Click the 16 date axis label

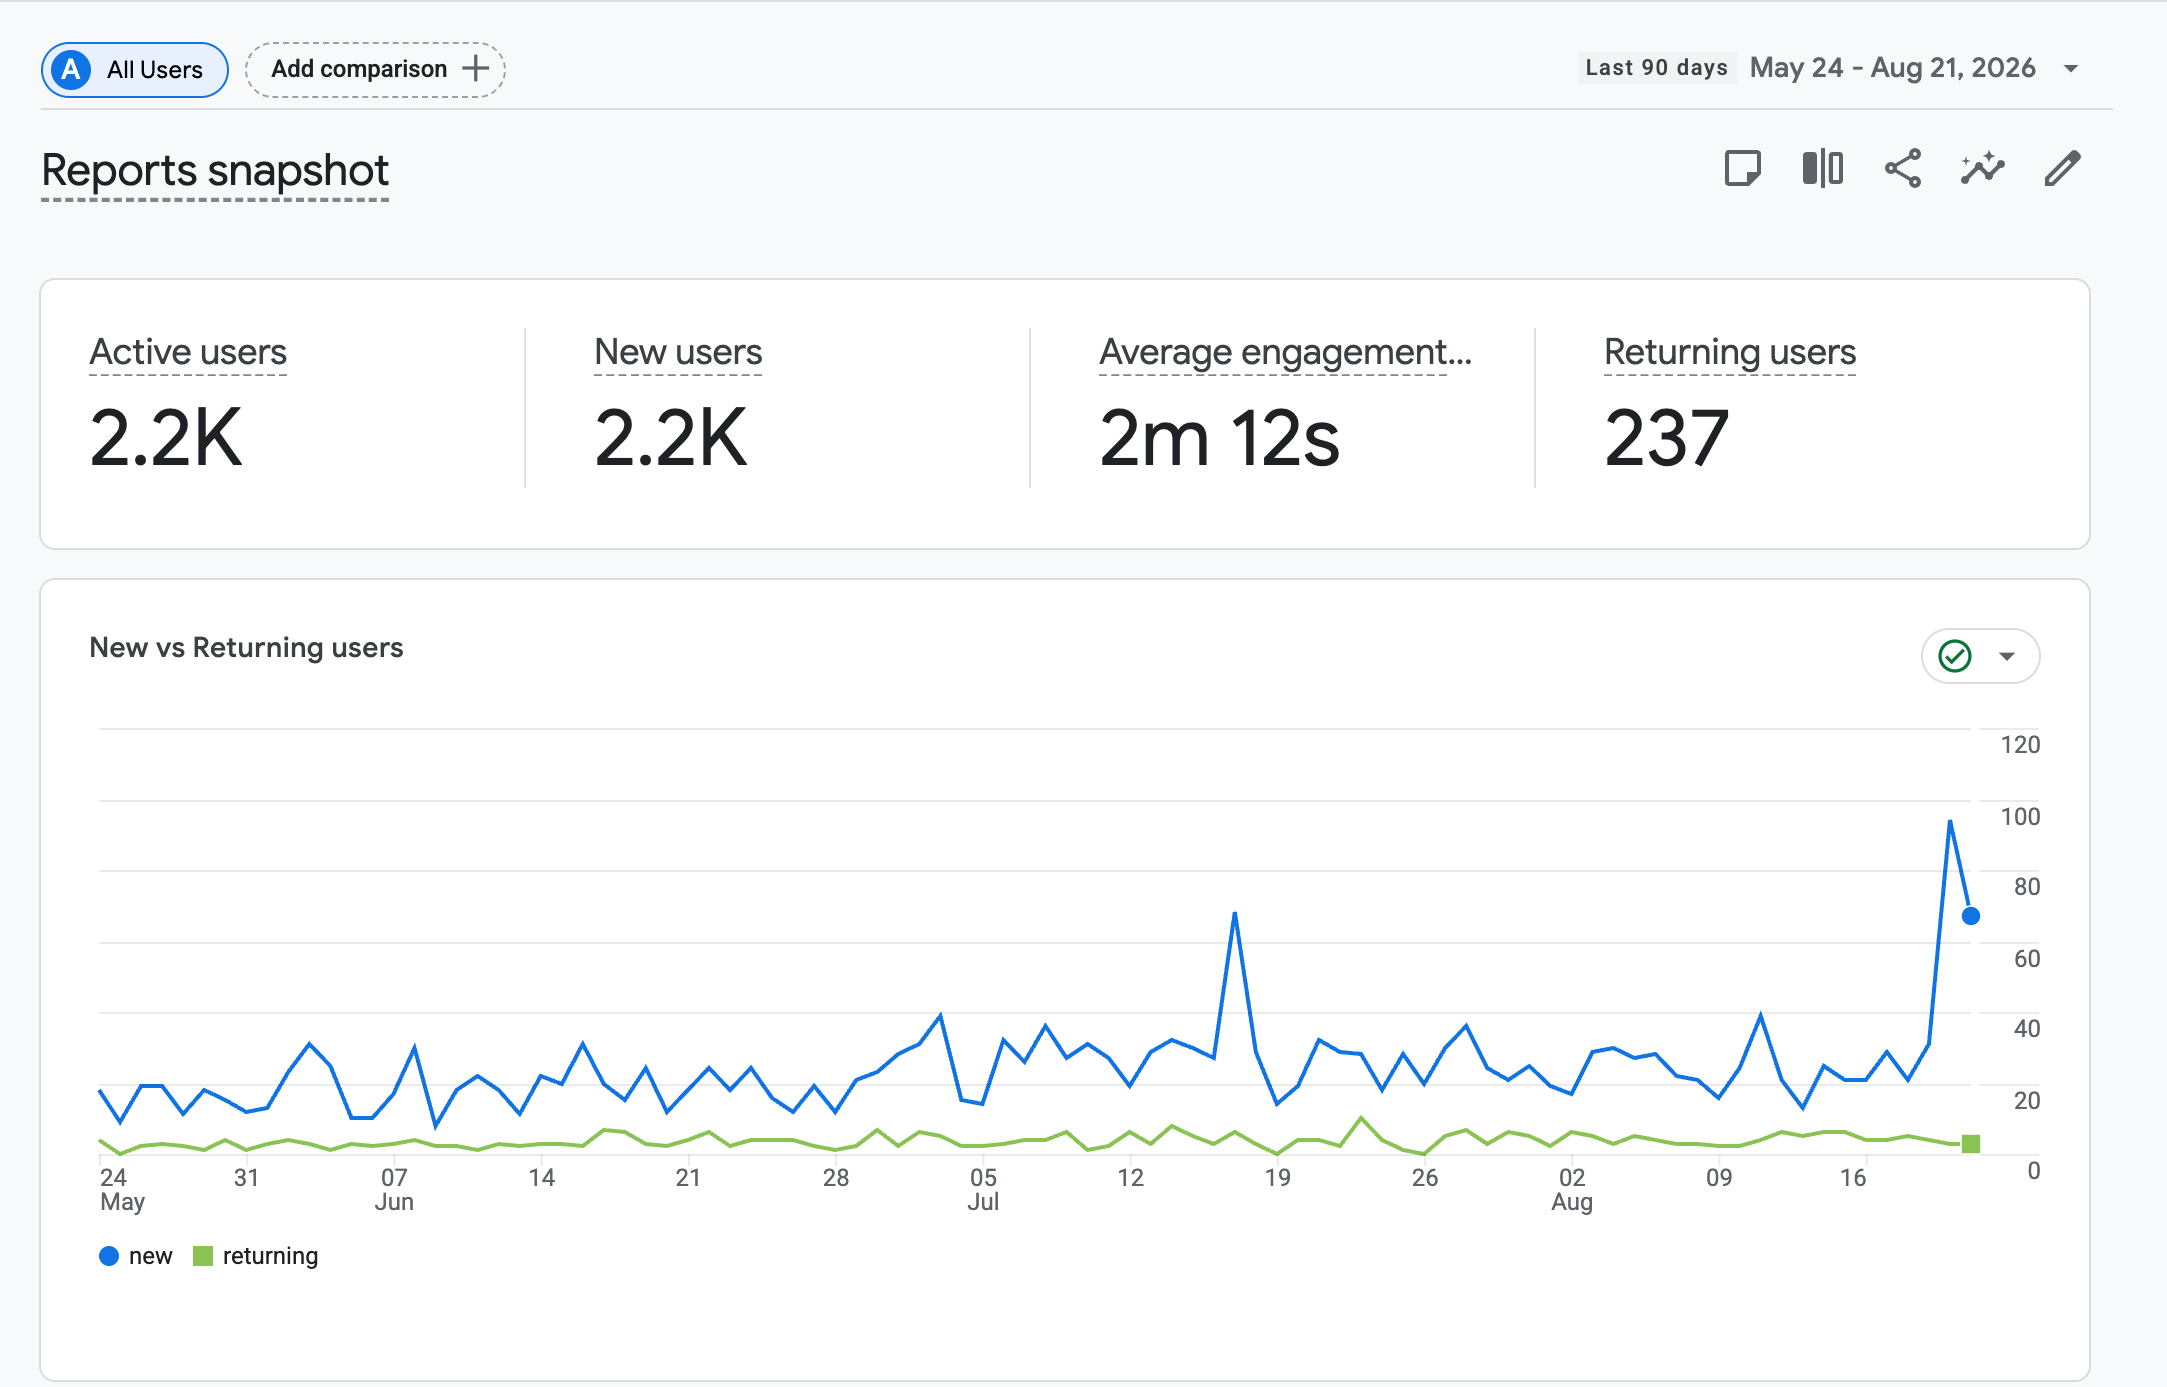[1853, 1178]
